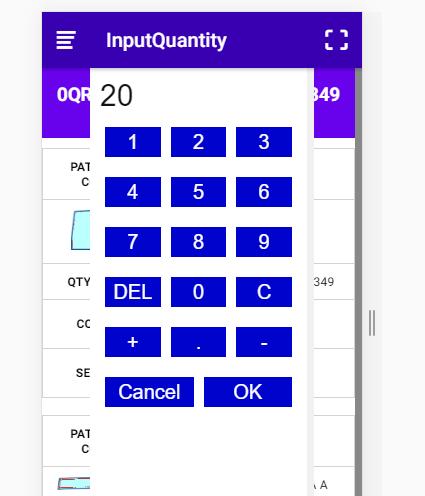Screen dimensions: 425x496
Task: Tap the decimal point key
Action: pos(198,342)
